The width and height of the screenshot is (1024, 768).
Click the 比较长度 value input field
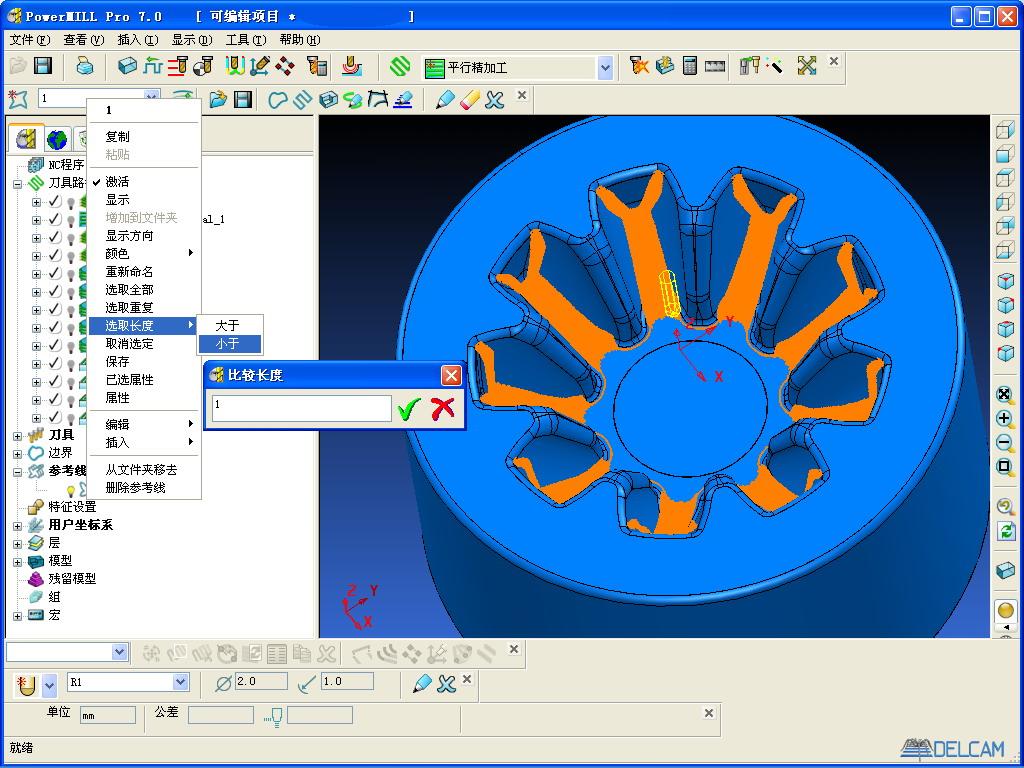301,408
